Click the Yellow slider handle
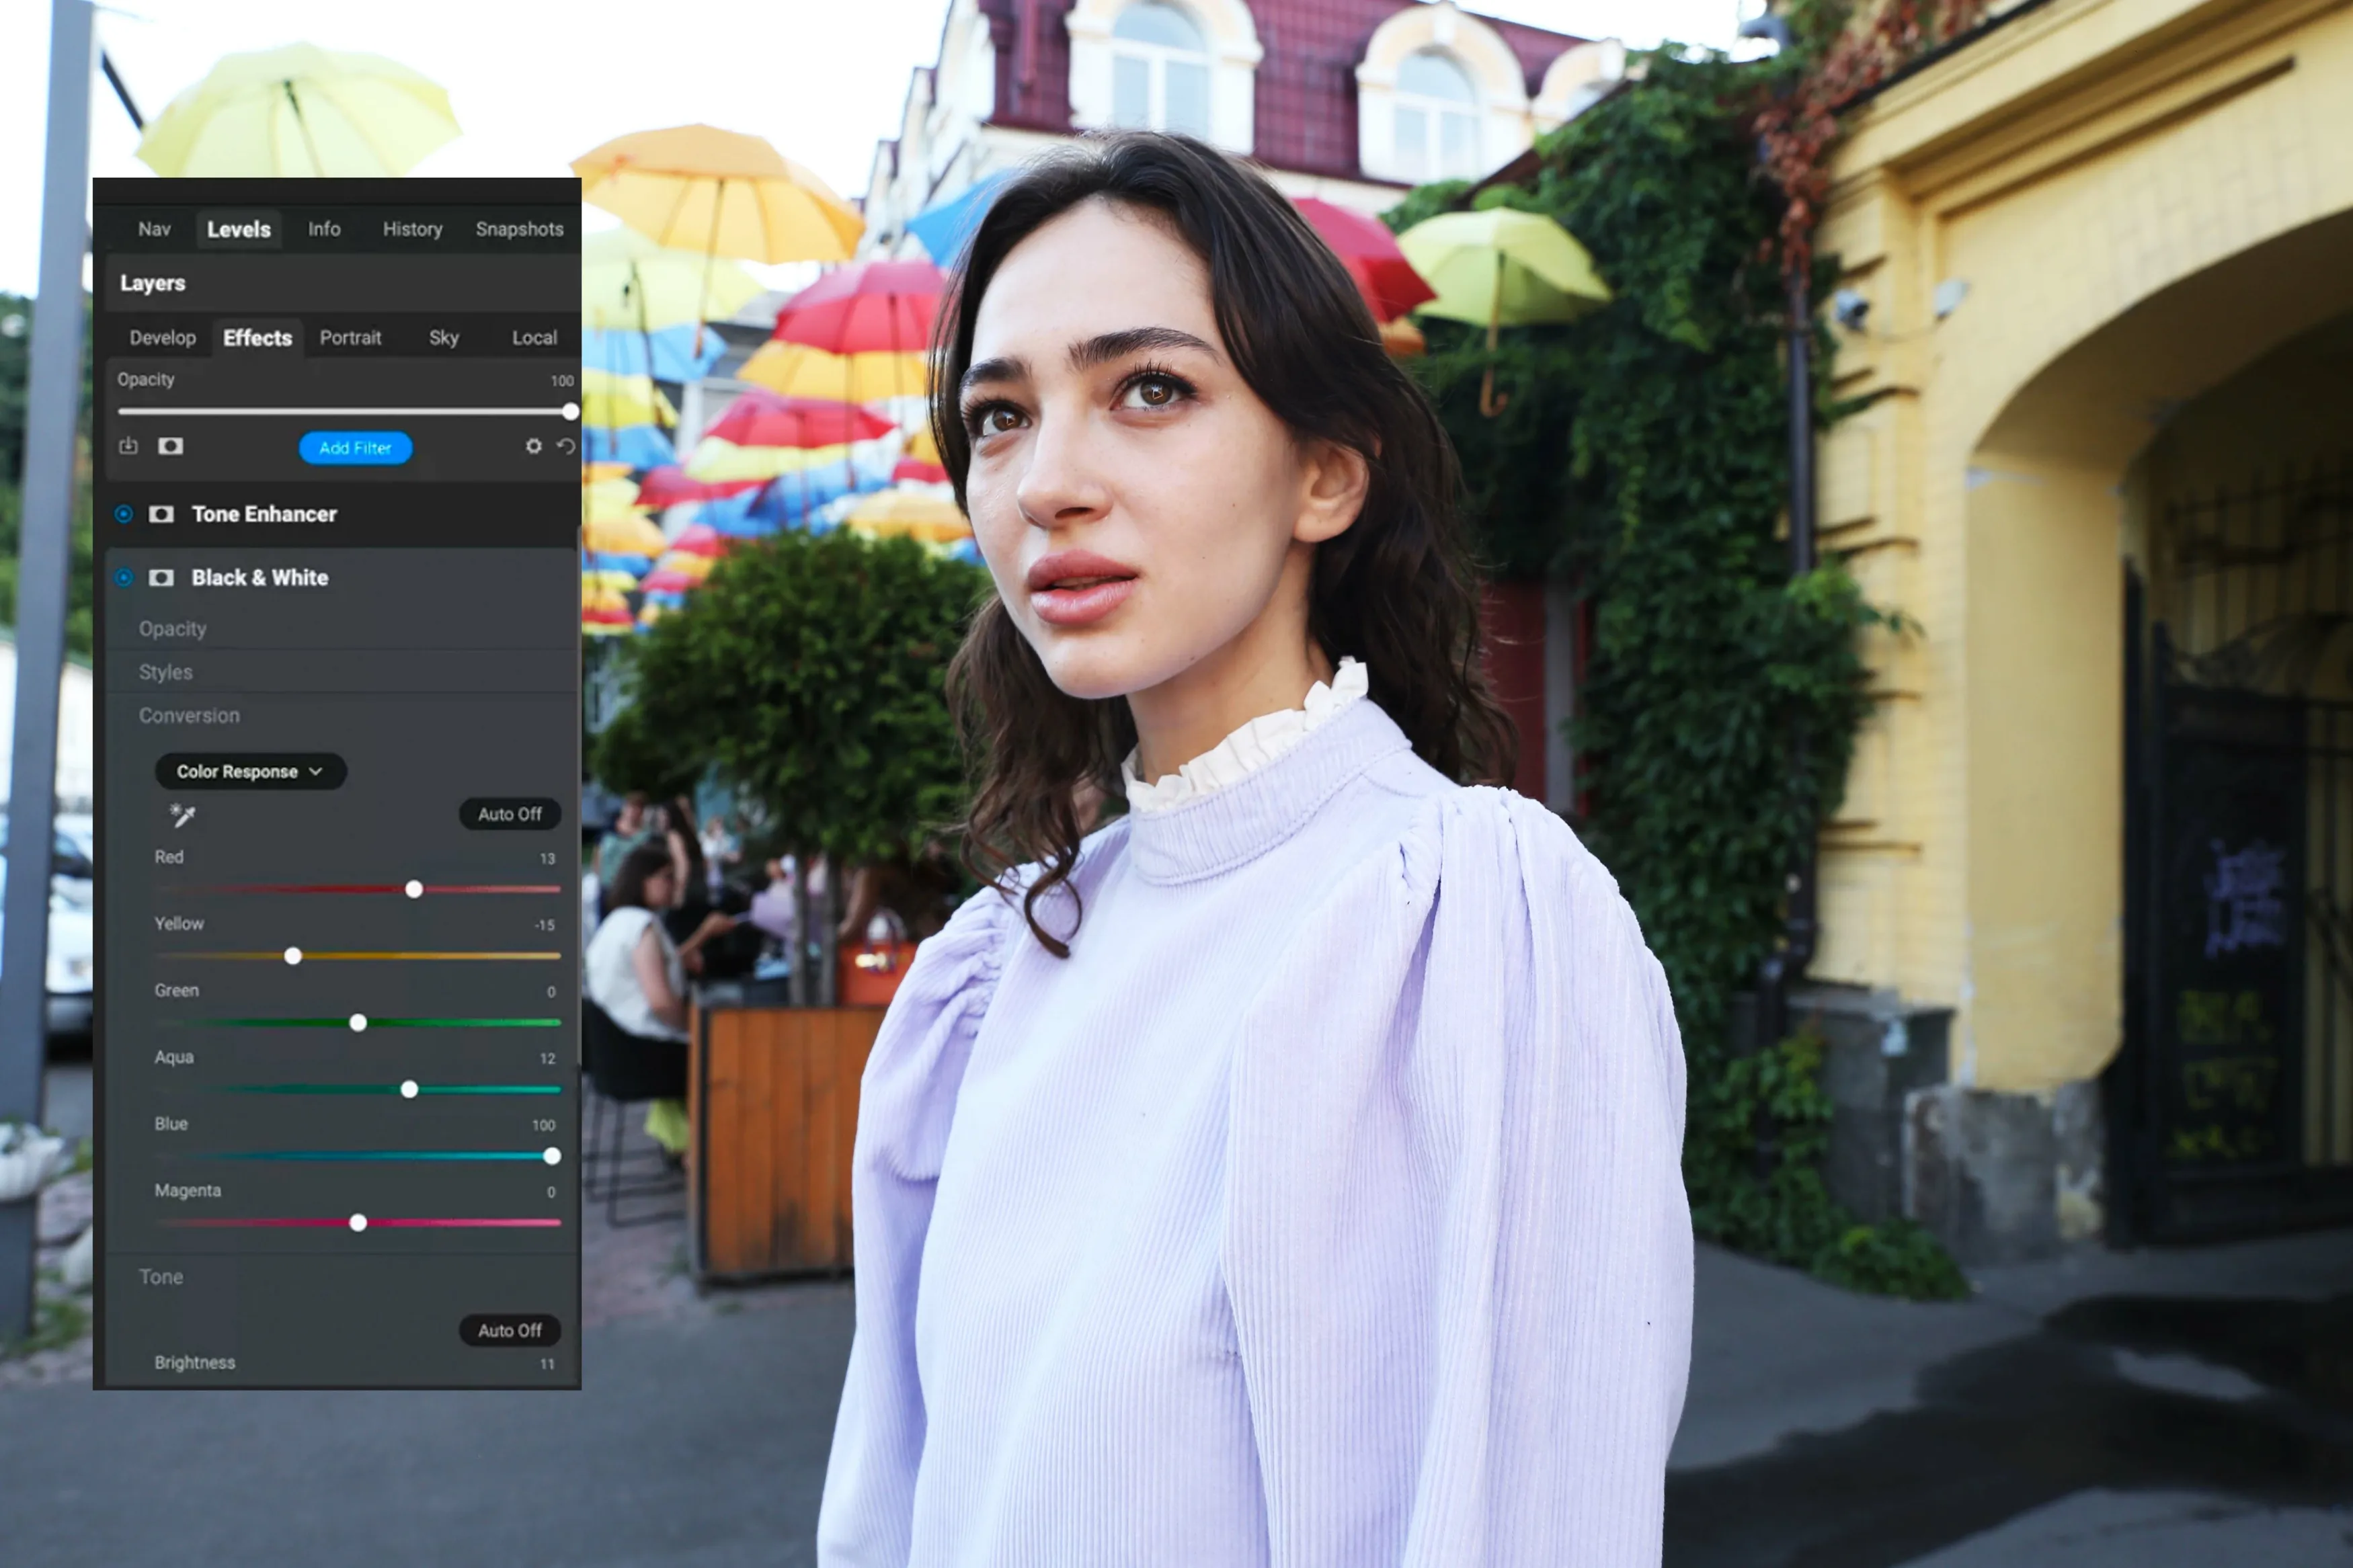Screen dimensions: 2353x1568 click(x=293, y=956)
